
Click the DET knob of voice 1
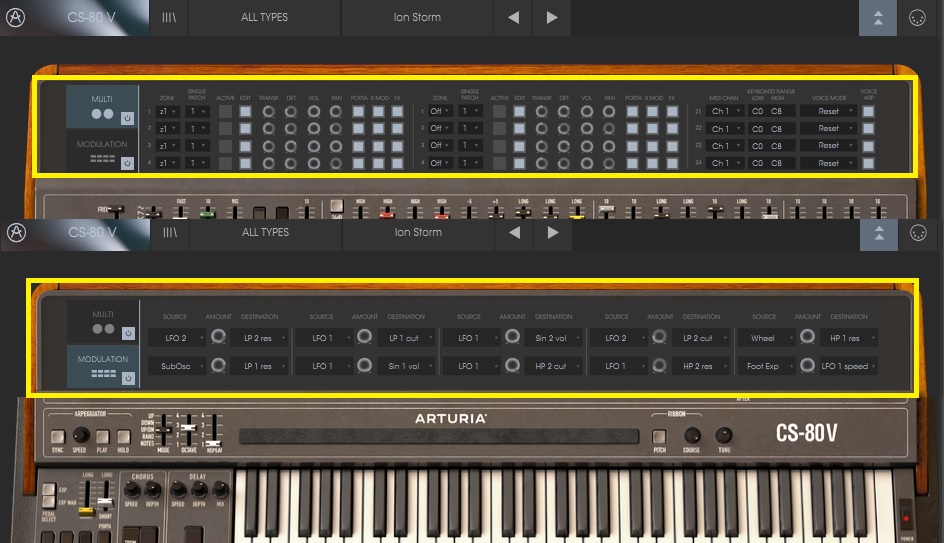click(291, 111)
